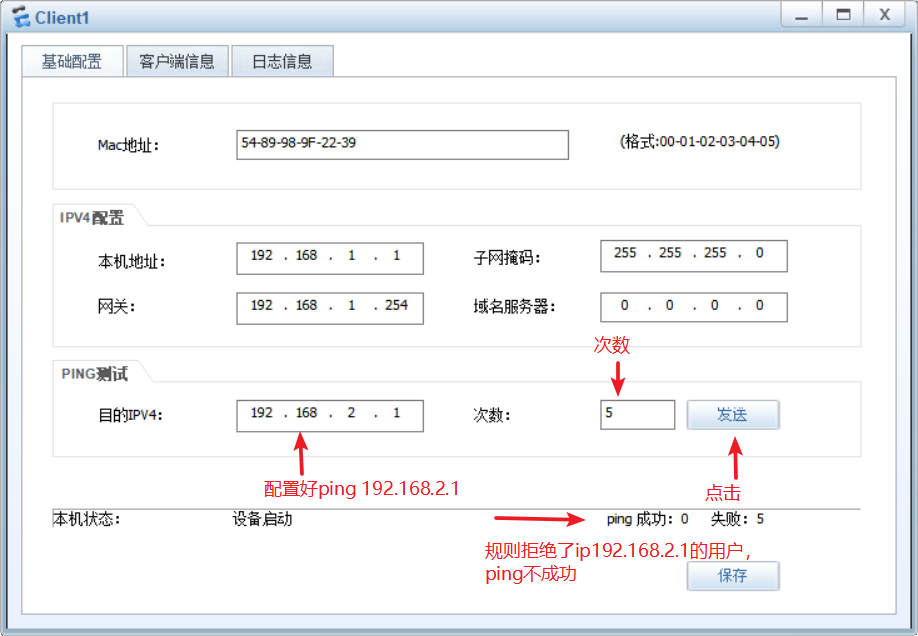
Task: Click the 网关 label
Action: [117, 306]
